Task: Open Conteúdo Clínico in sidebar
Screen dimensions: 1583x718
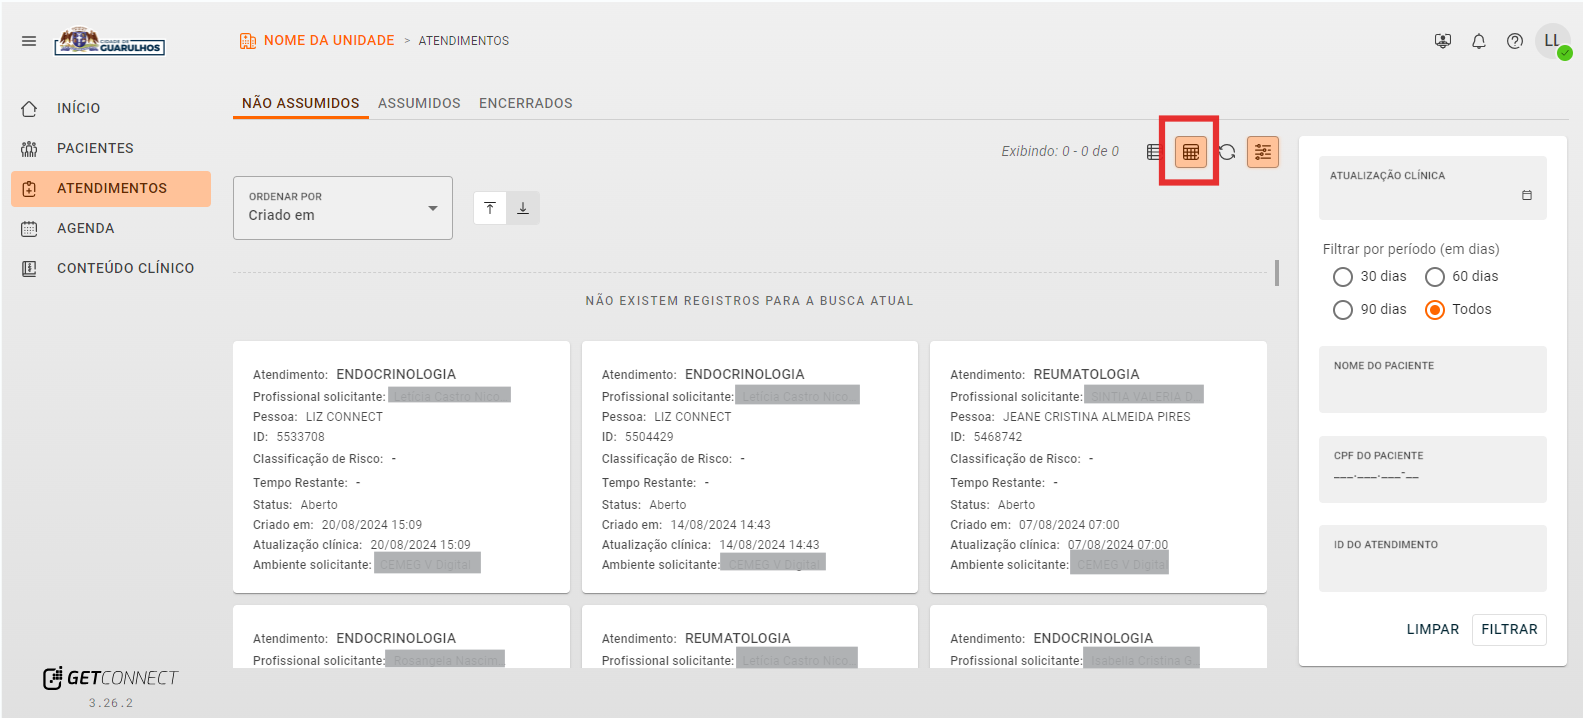Action: pos(111,268)
